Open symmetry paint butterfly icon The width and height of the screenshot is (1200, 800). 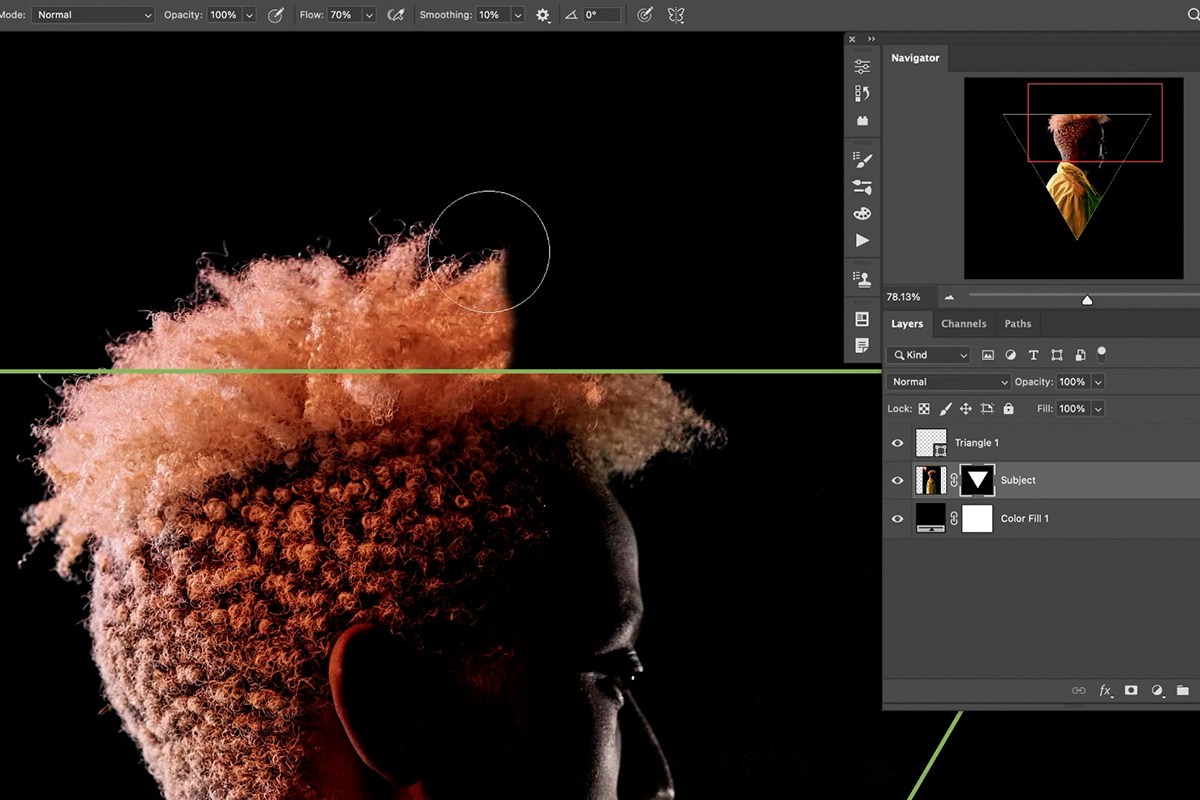[676, 15]
